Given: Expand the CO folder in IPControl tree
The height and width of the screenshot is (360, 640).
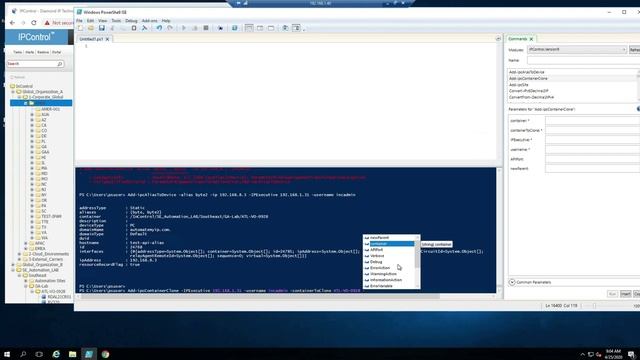Looking at the screenshot, I should (32, 131).
